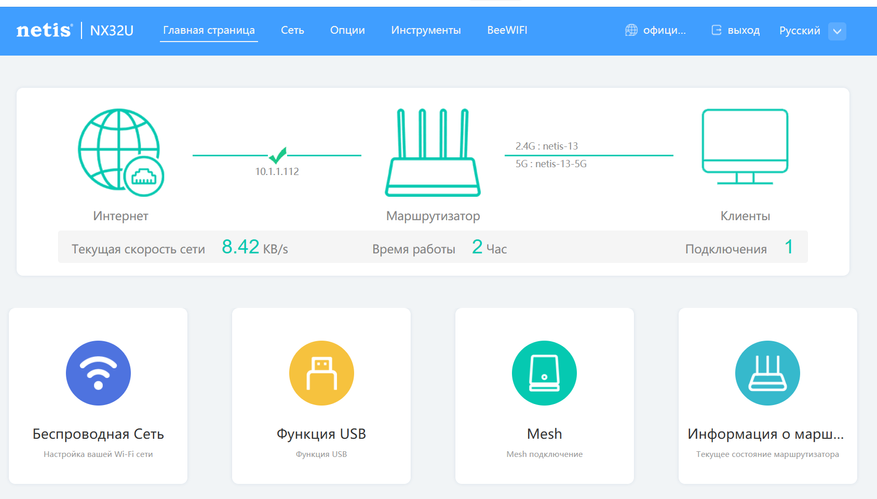Viewport: 877px width, 499px height.
Task: Select Русский language selector
Action: (x=799, y=31)
